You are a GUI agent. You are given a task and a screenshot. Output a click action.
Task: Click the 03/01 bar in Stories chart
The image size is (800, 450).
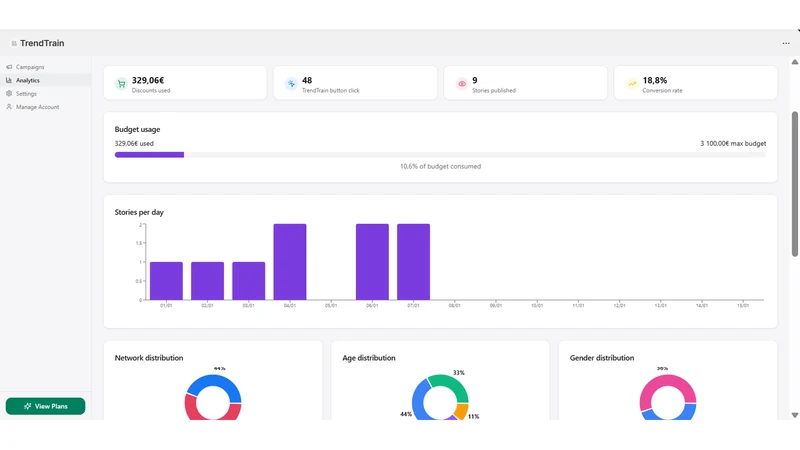248,281
